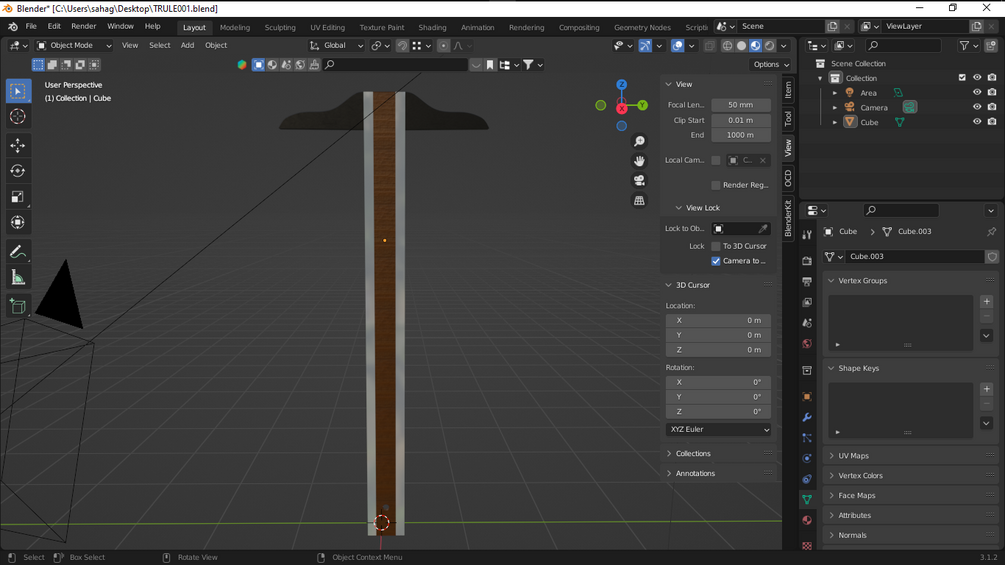Add a new vertex group
Viewport: 1005px width, 565px height.
[x=986, y=302]
